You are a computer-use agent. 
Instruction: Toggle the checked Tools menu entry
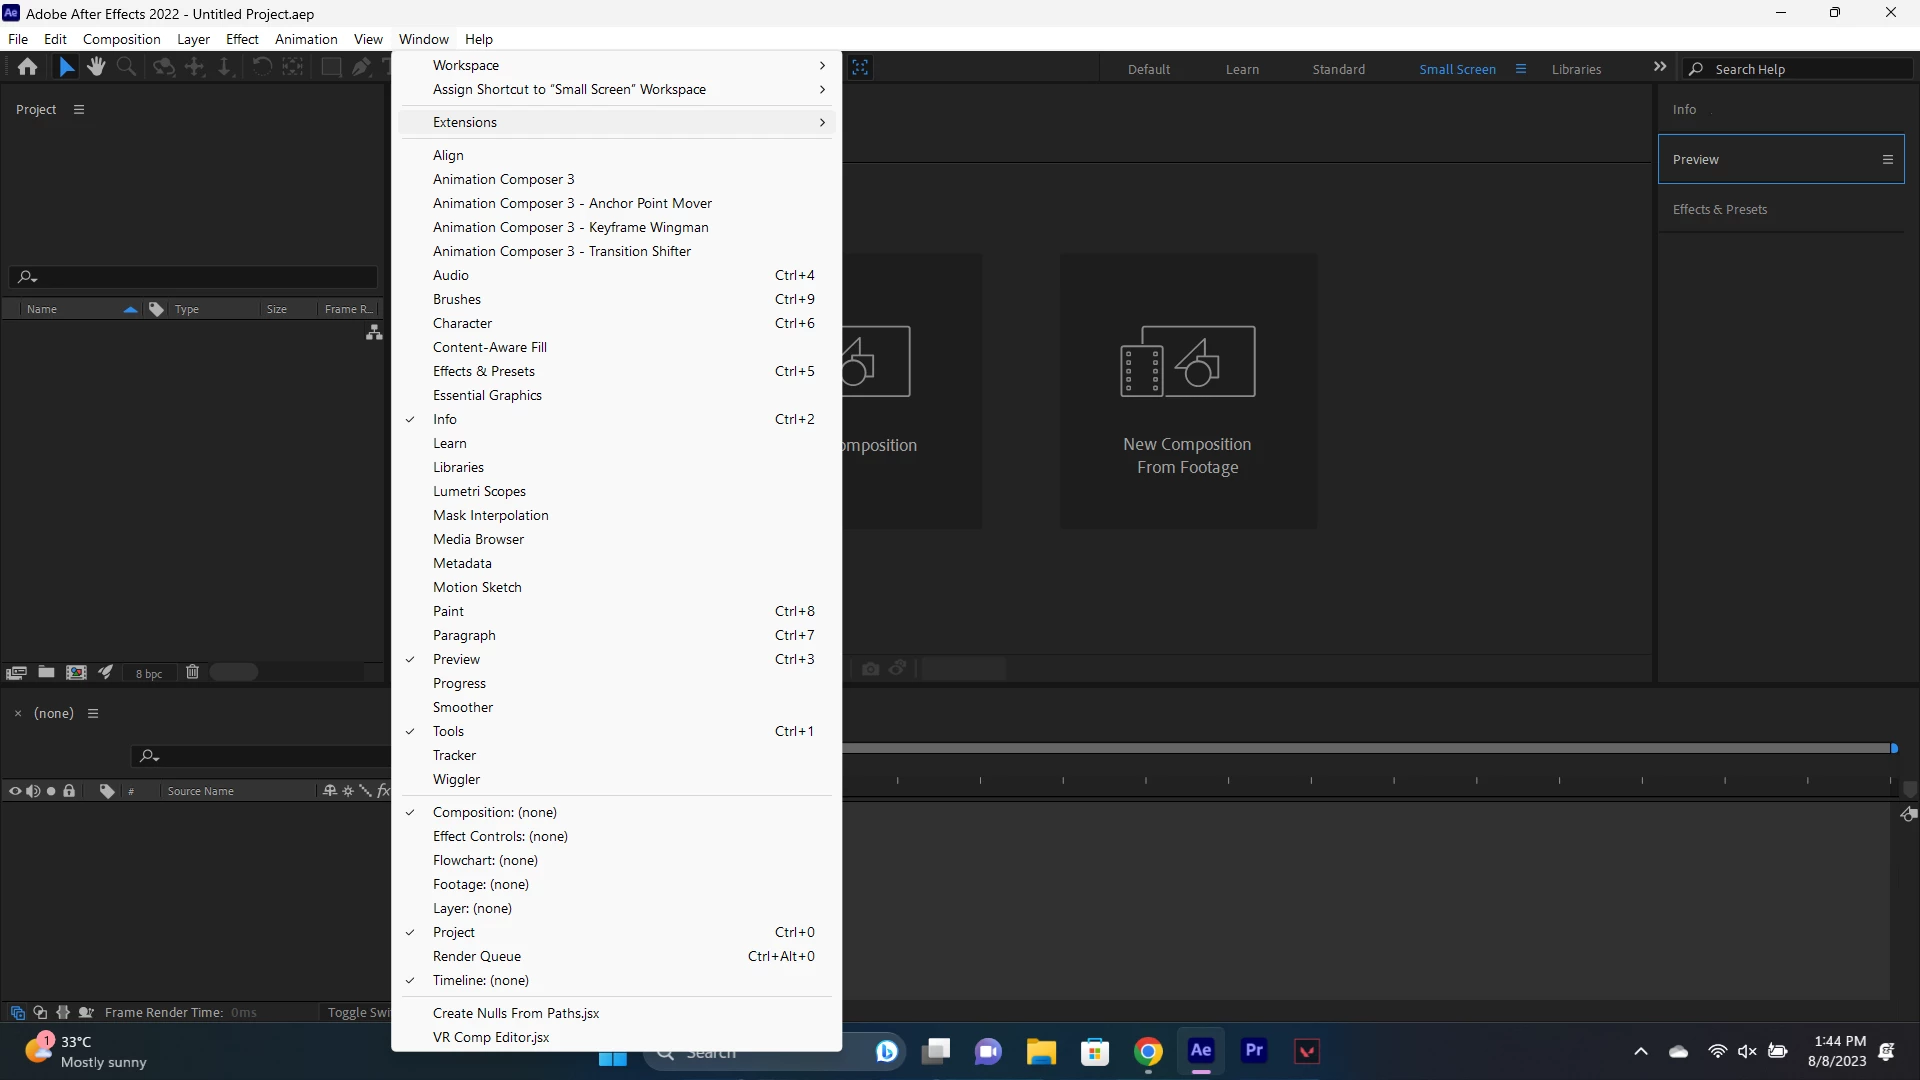pyautogui.click(x=448, y=731)
